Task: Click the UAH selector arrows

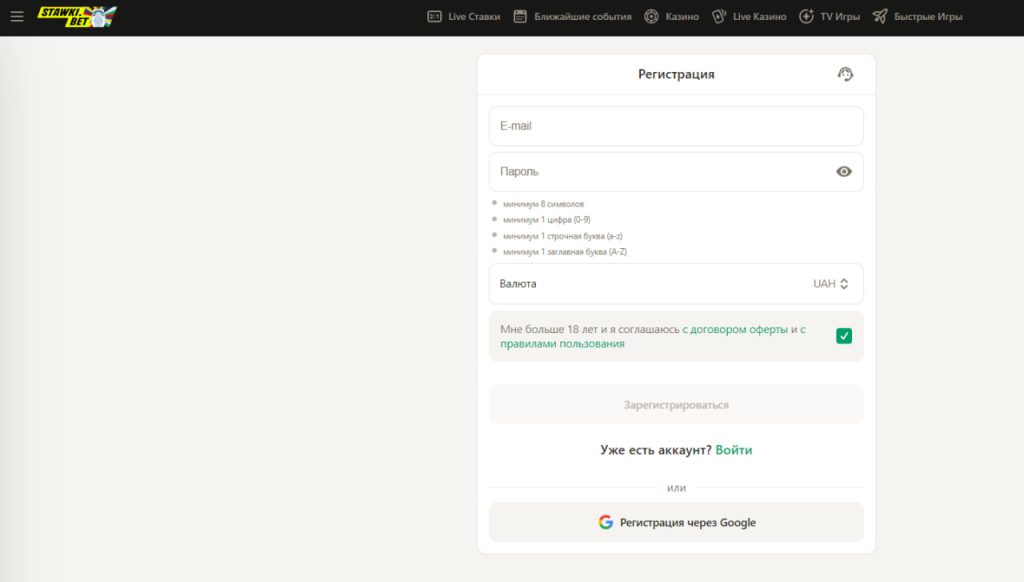Action: 844,284
